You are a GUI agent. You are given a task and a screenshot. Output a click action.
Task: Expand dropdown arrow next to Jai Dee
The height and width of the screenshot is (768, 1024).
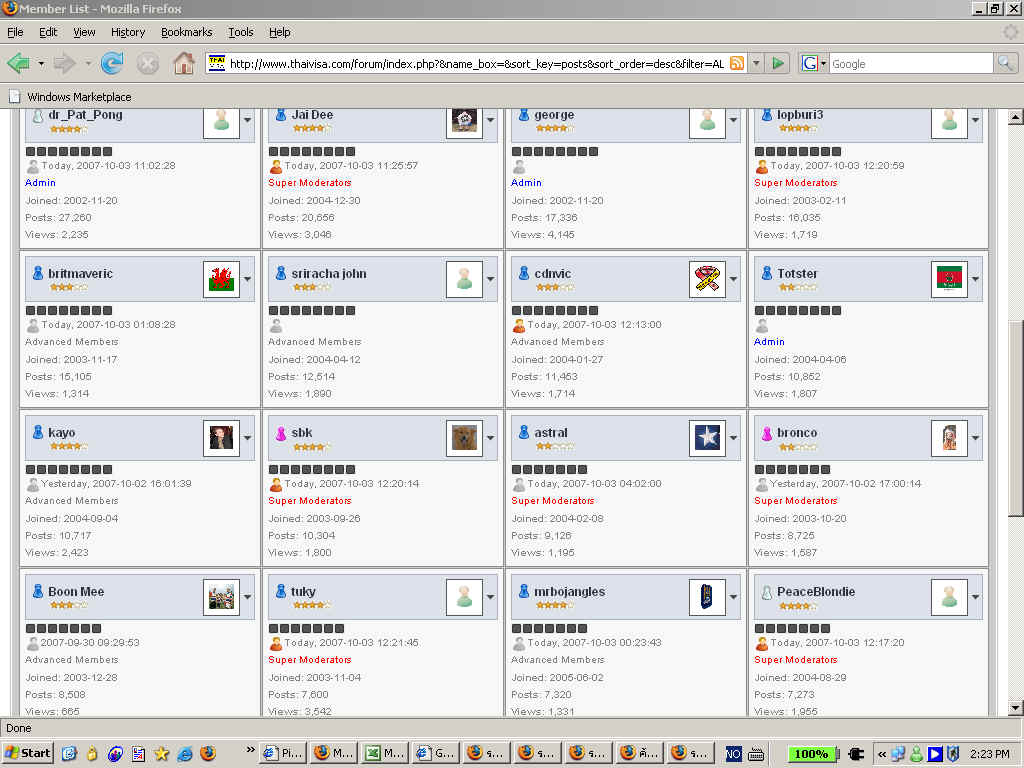[490, 121]
